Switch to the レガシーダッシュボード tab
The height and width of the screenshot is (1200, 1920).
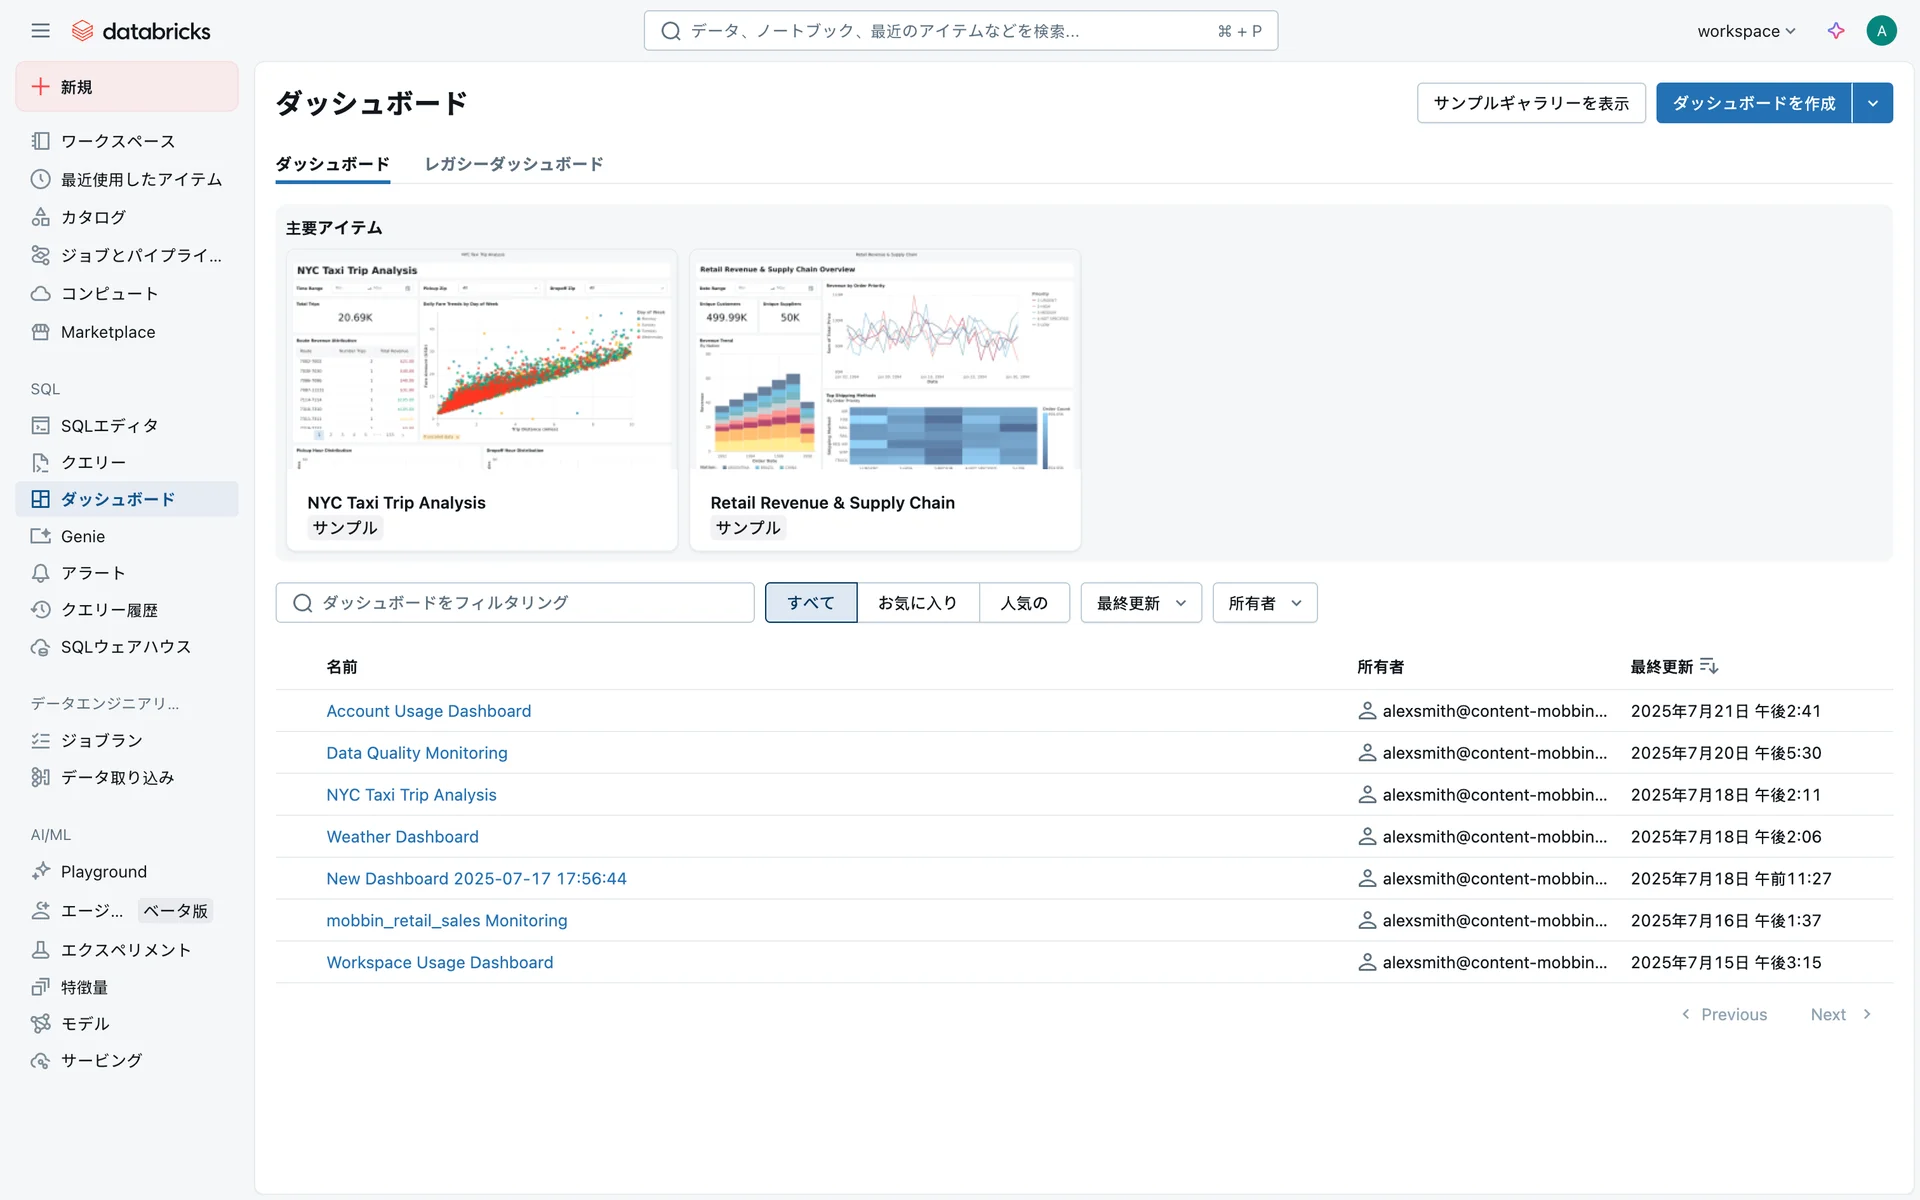(513, 164)
